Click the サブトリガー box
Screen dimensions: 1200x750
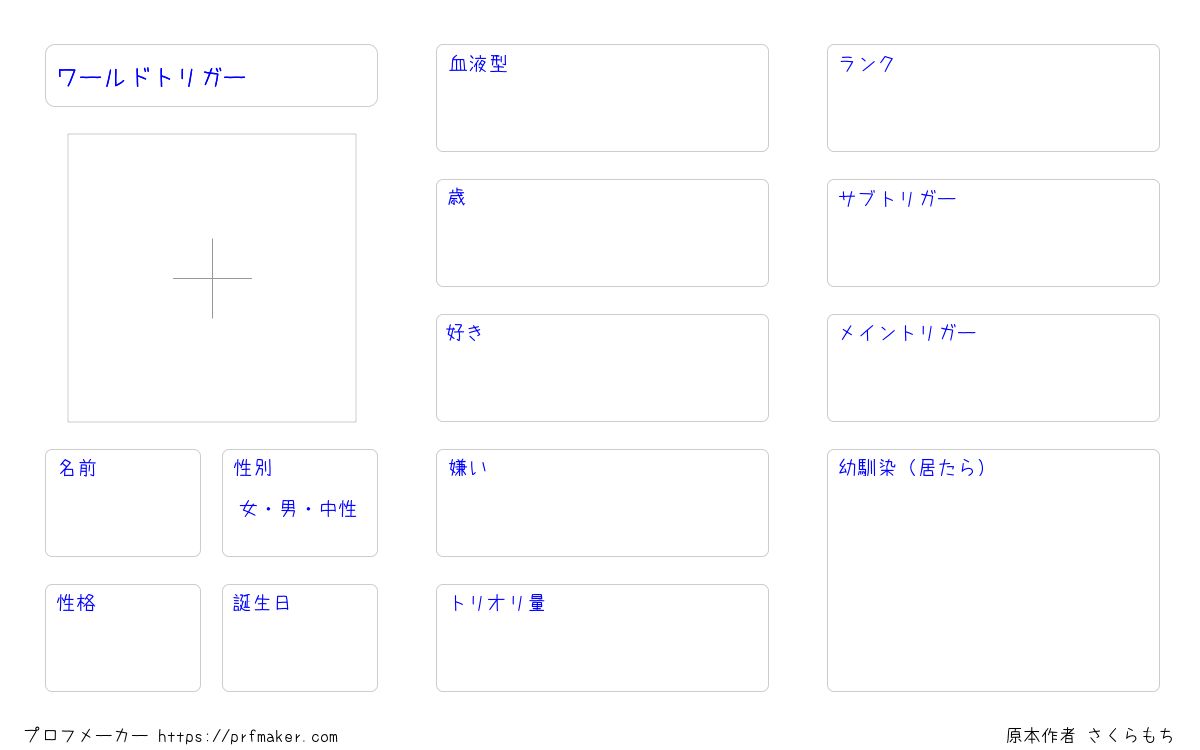993,233
